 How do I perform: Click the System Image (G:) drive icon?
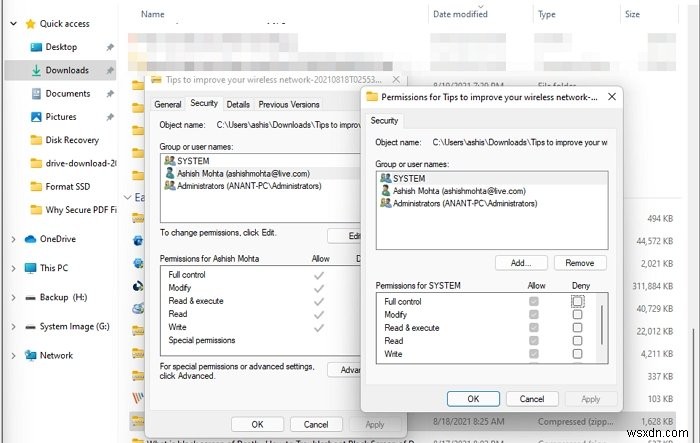[30, 326]
